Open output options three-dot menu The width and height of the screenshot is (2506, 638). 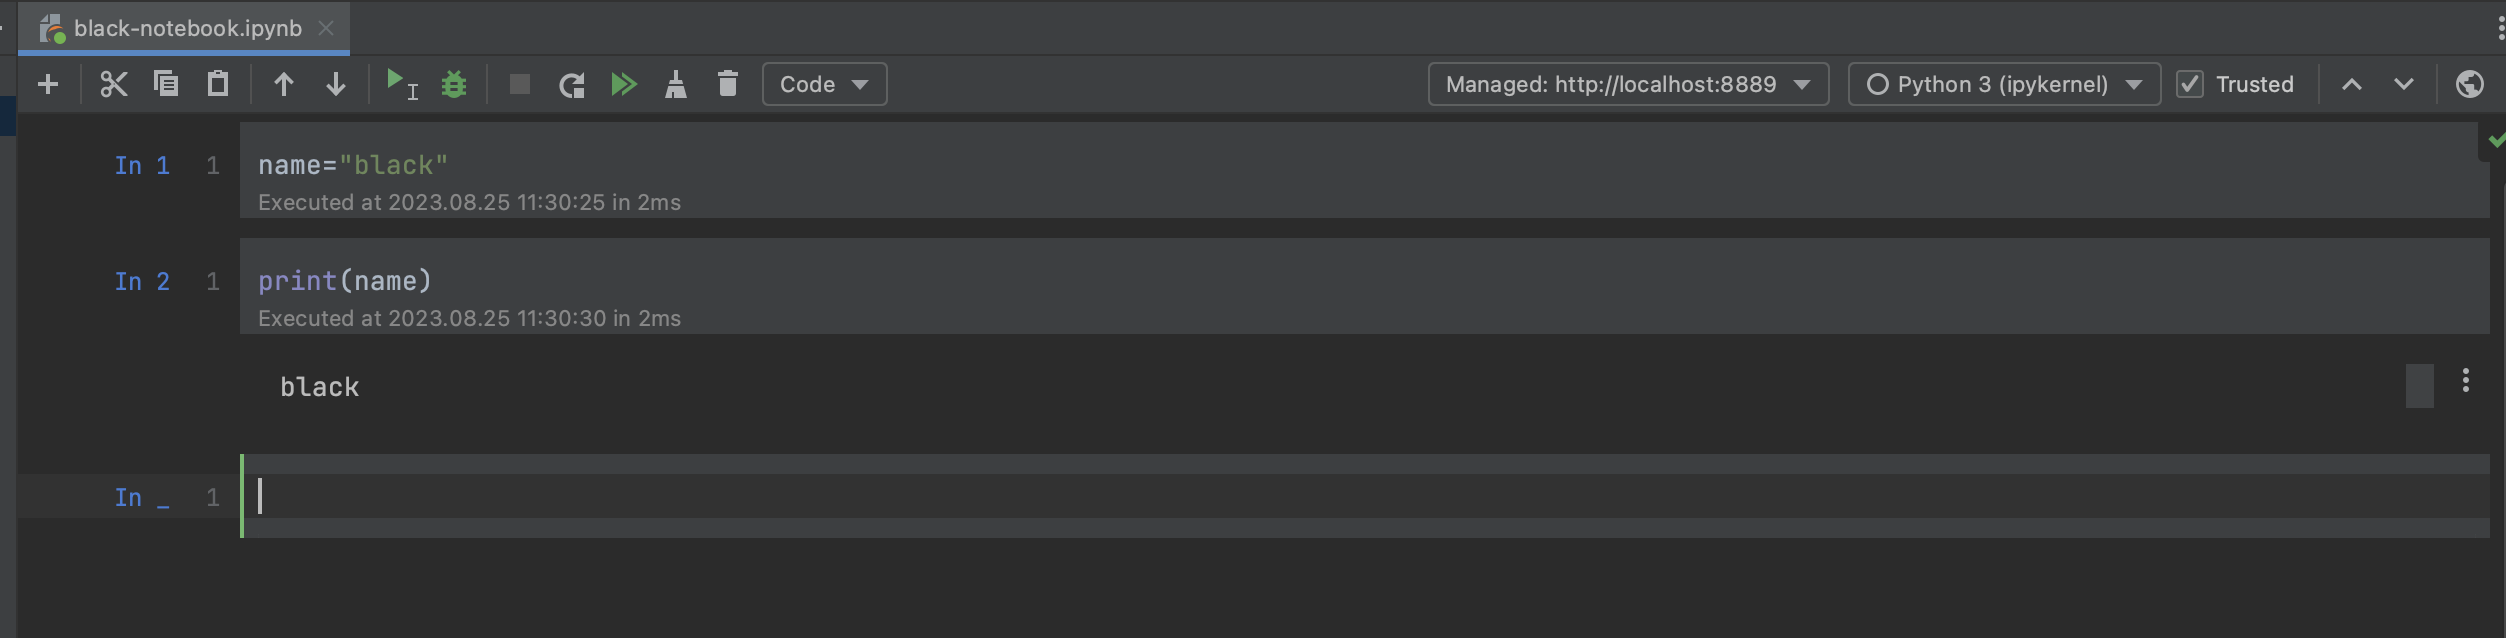point(2466,380)
